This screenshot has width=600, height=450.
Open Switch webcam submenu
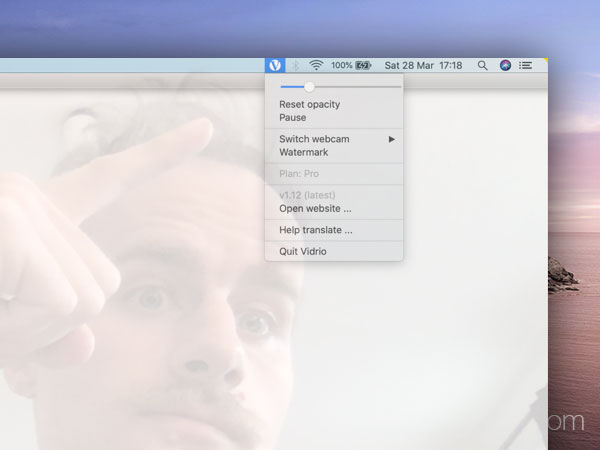click(x=334, y=139)
